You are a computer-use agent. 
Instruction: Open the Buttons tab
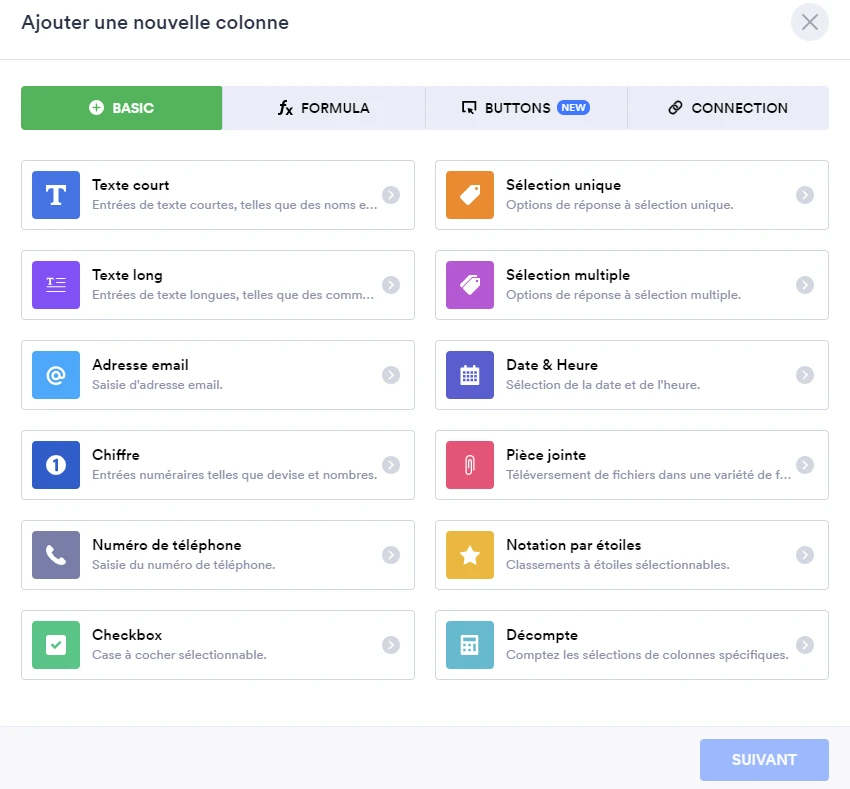[526, 108]
